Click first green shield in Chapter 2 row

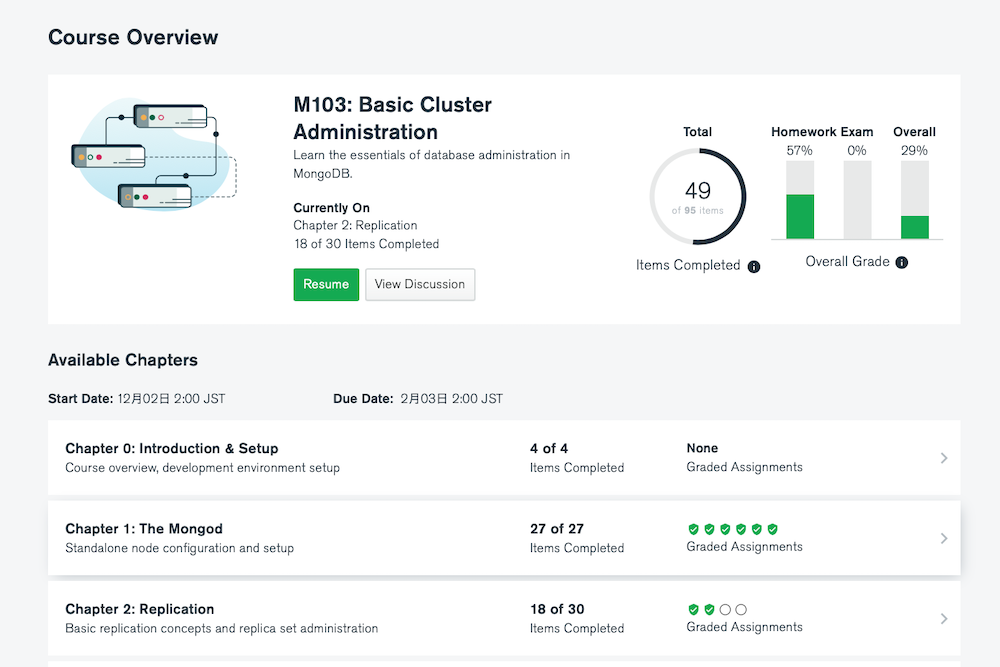click(x=693, y=610)
